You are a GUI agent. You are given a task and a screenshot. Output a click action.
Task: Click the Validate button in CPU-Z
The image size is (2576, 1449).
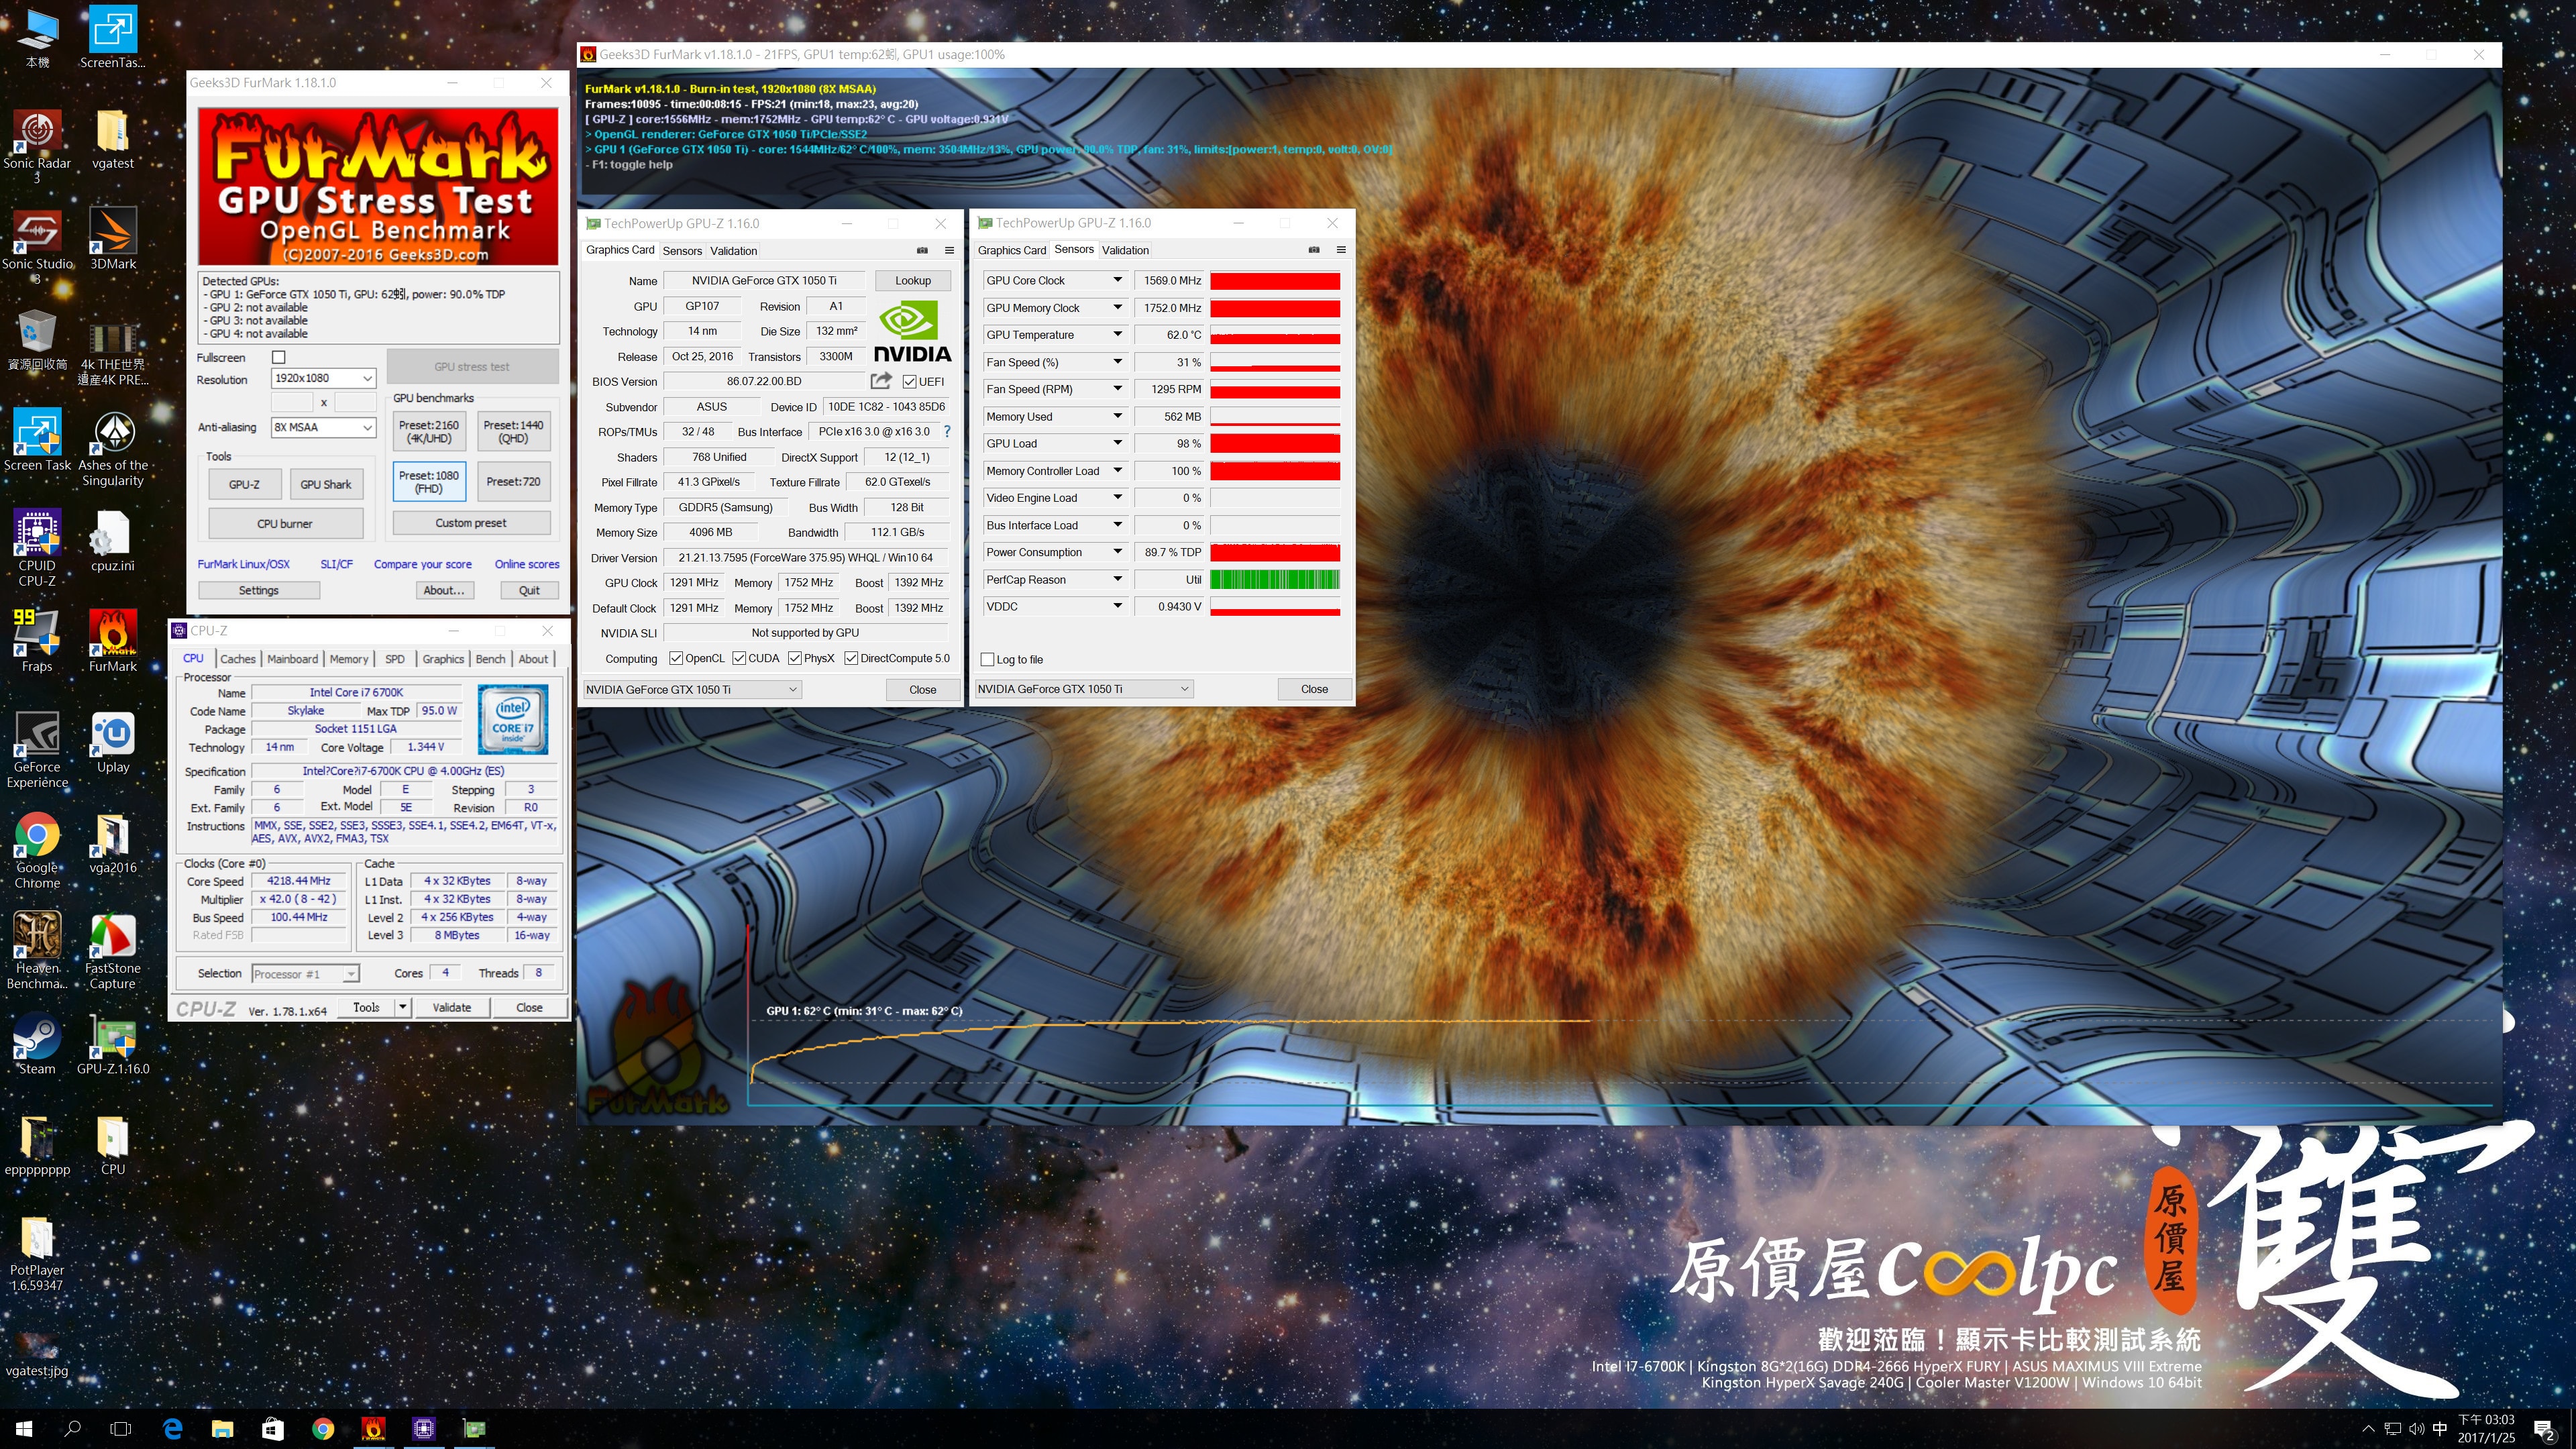coord(452,1007)
